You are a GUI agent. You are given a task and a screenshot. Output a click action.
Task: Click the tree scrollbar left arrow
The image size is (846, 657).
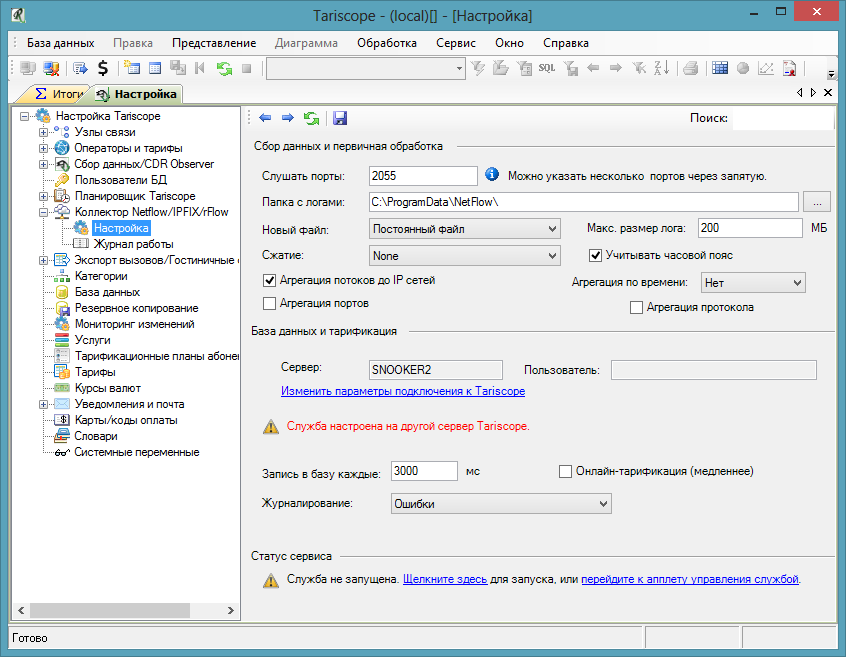(21, 611)
